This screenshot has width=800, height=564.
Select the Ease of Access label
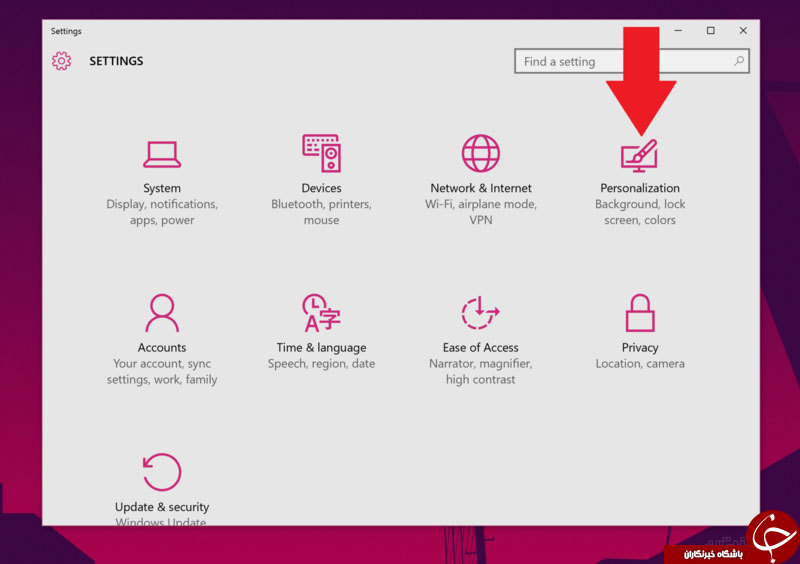(481, 347)
